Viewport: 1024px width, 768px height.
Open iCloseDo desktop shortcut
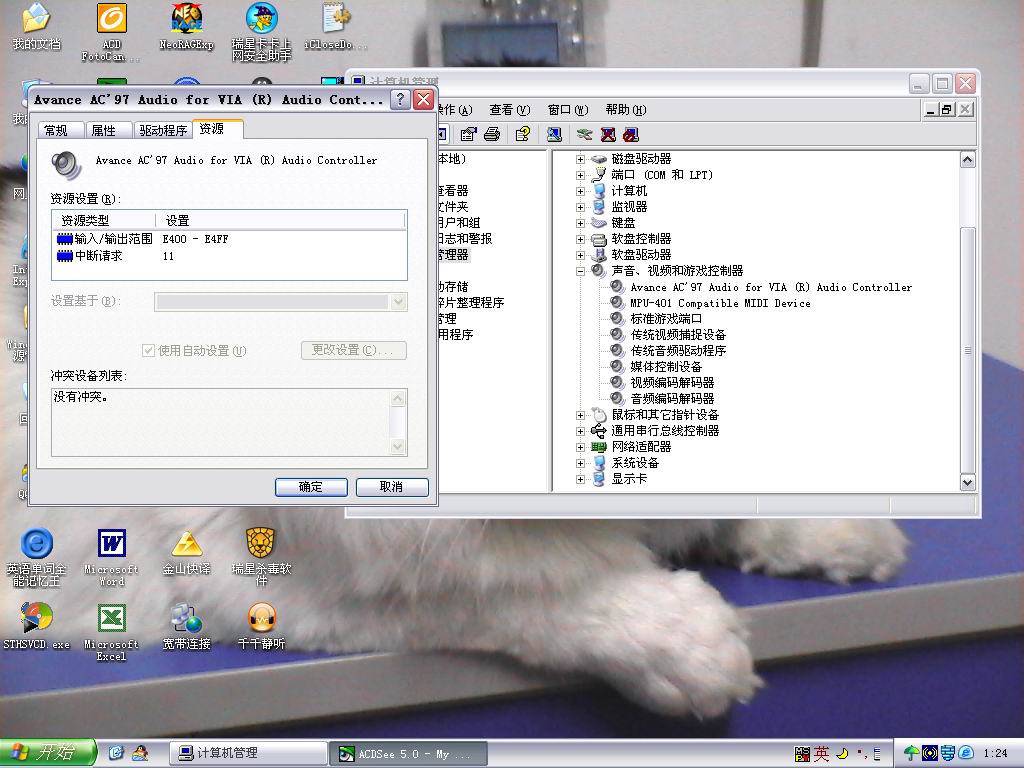click(x=336, y=26)
